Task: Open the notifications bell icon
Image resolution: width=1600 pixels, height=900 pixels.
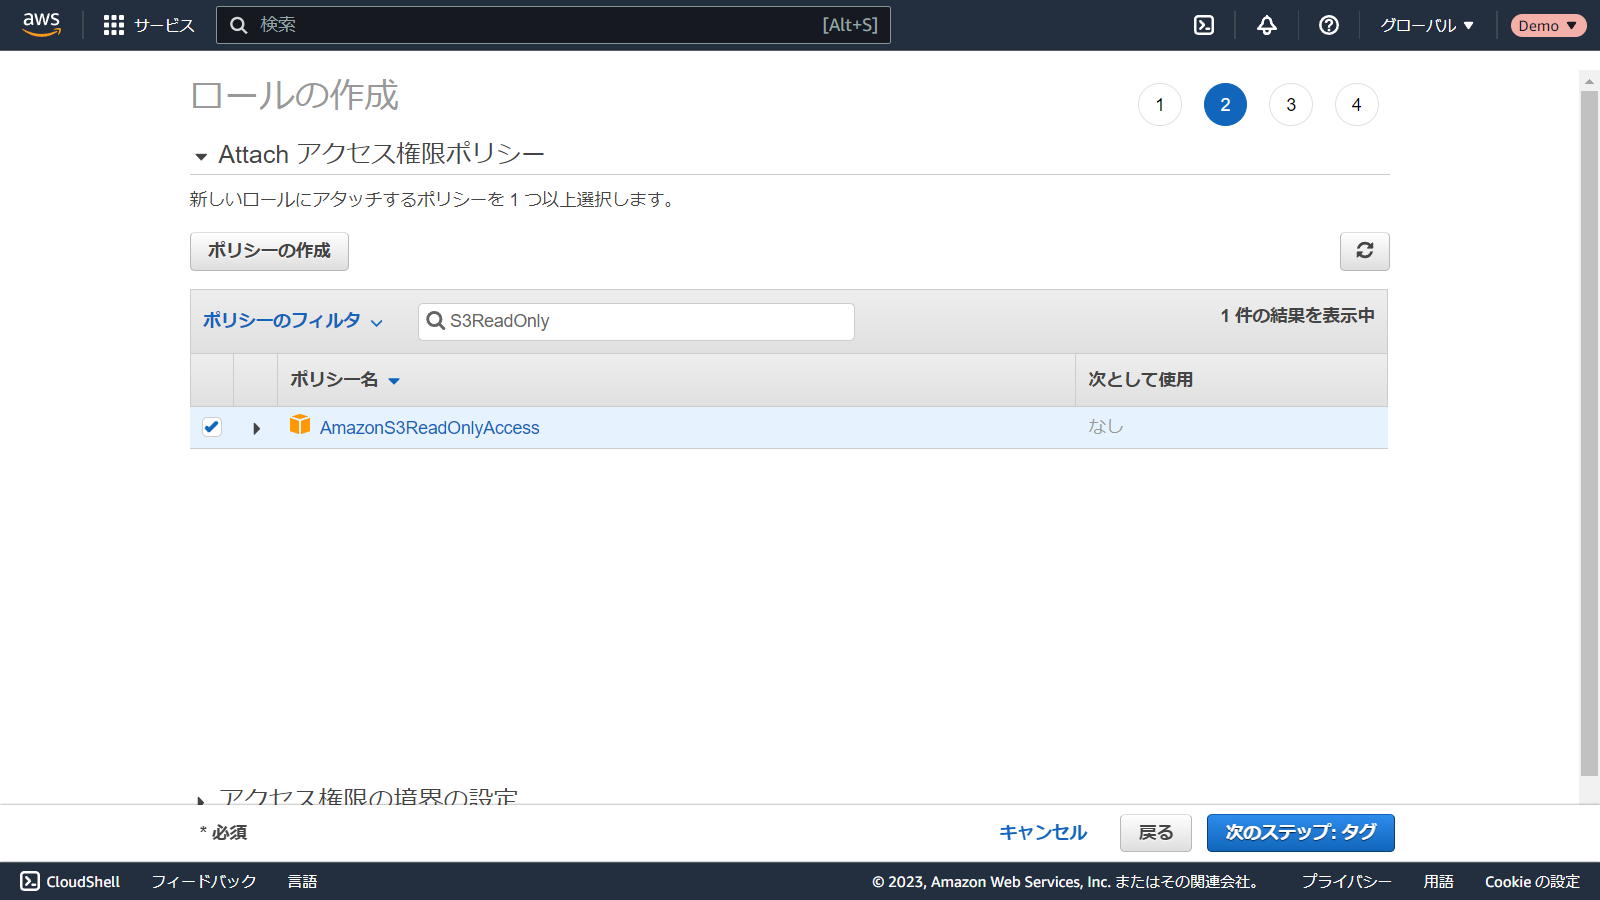Action: [x=1267, y=25]
